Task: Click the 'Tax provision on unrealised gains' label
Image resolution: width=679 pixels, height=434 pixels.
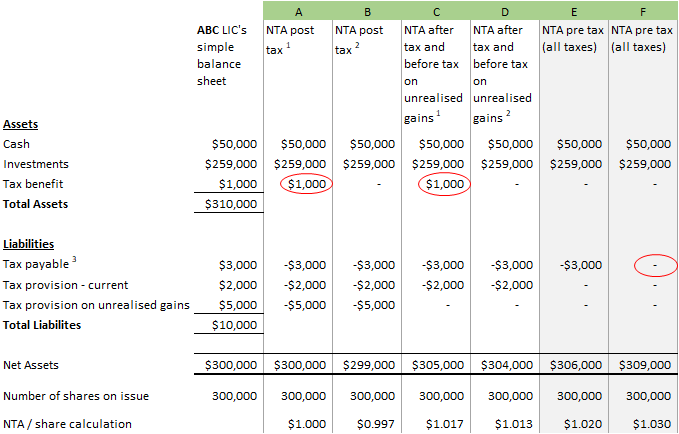Action: (95, 305)
